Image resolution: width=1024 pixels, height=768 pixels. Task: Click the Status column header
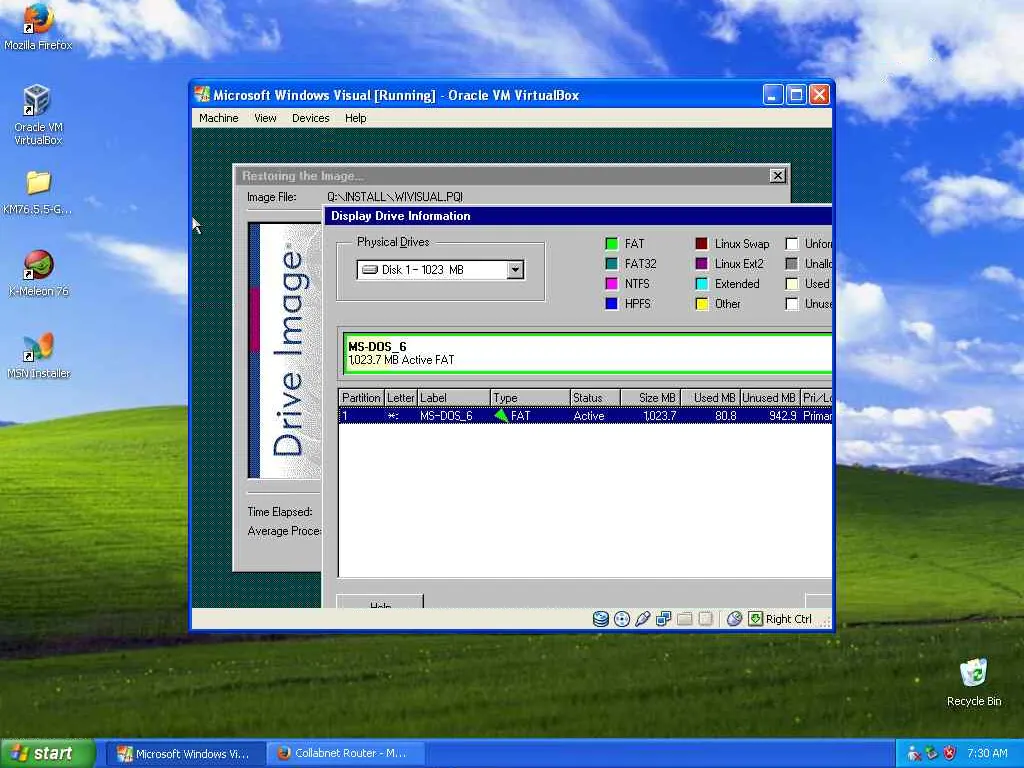coord(594,398)
